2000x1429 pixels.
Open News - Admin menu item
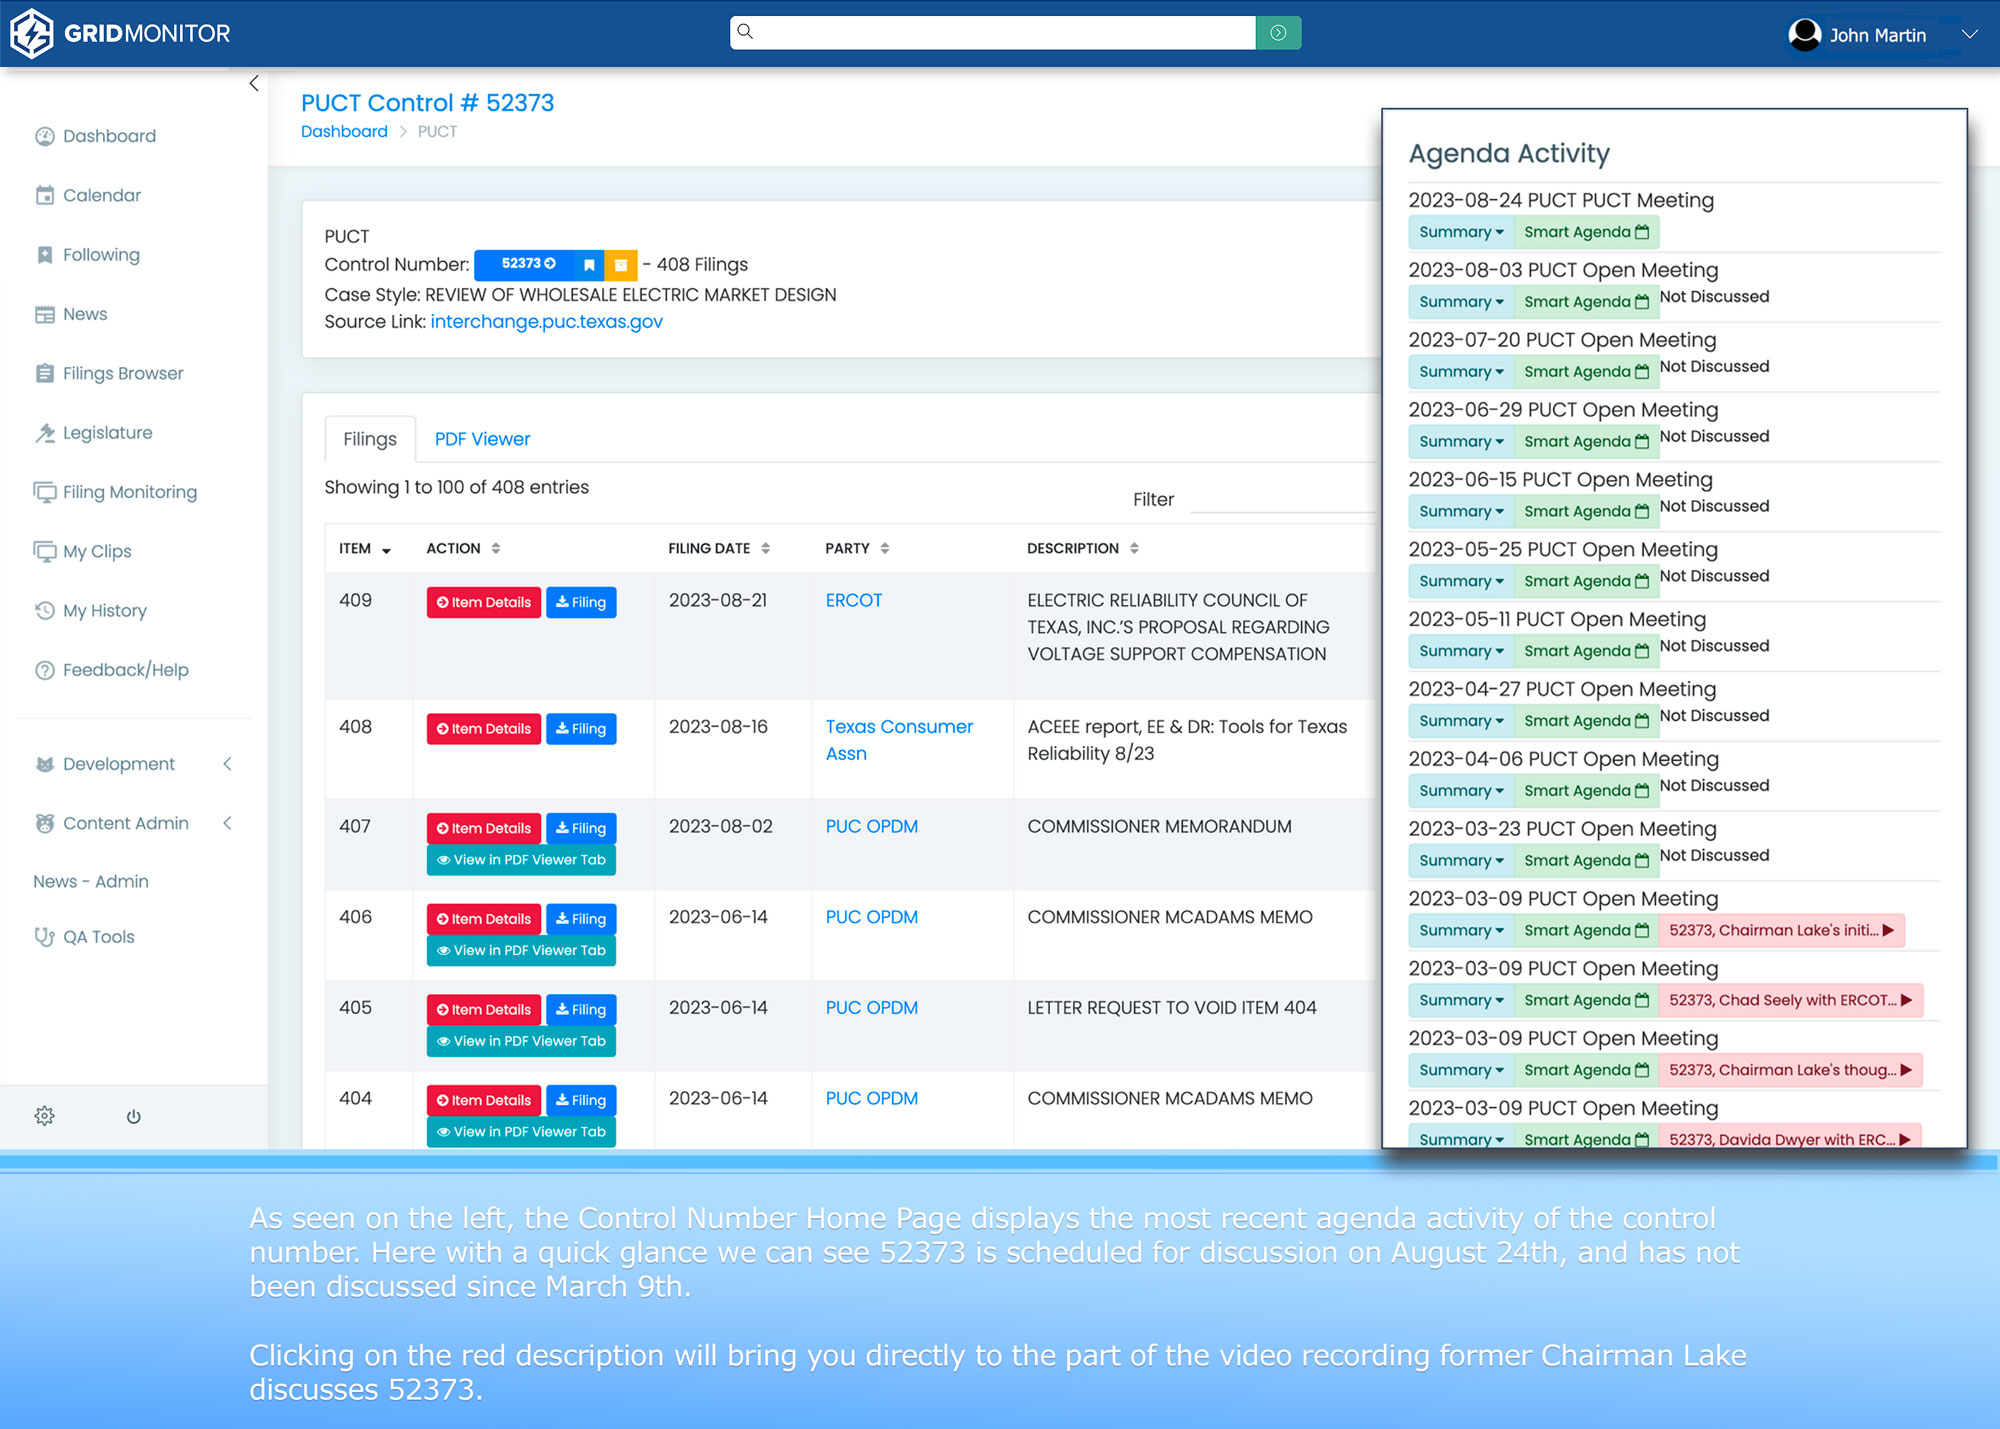click(x=91, y=881)
